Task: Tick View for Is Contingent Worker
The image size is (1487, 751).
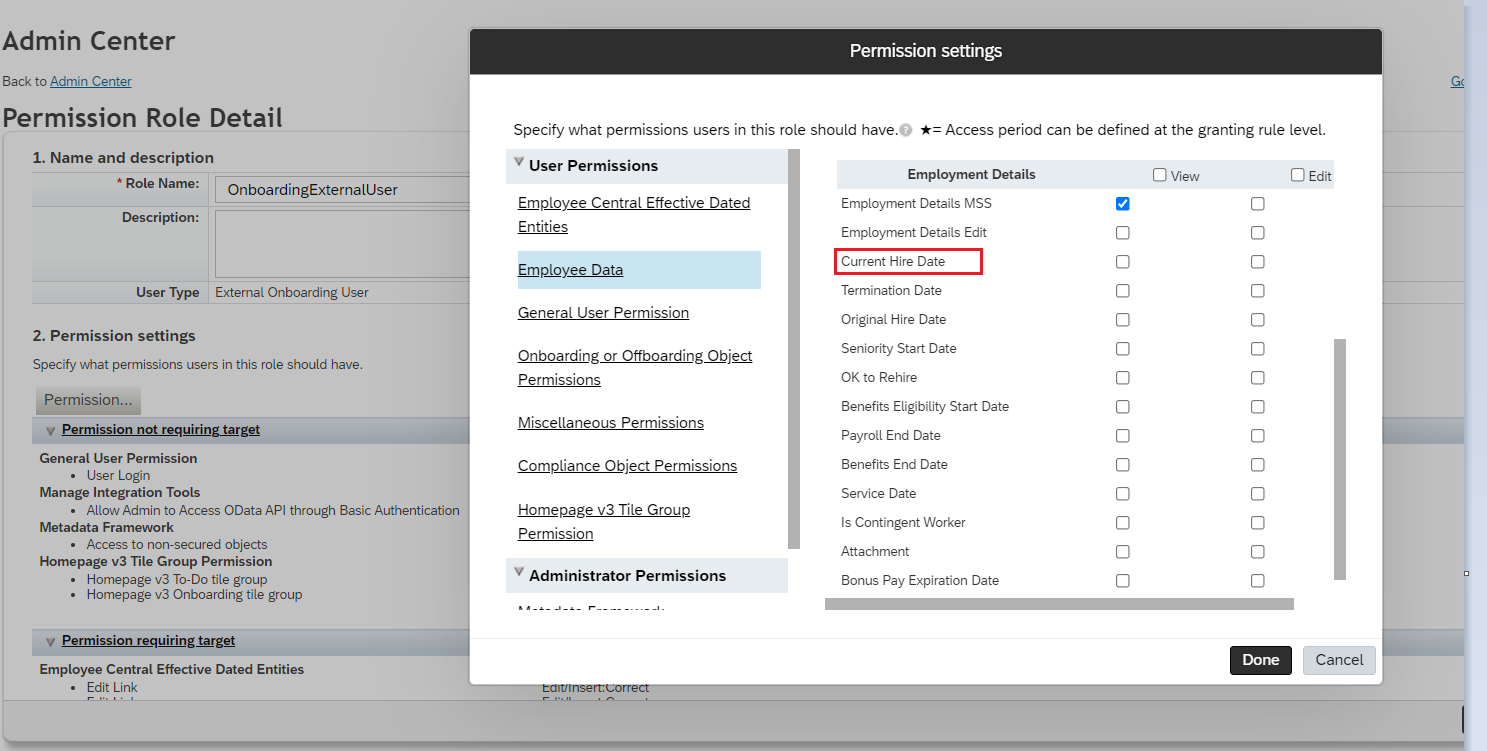Action: (x=1123, y=523)
